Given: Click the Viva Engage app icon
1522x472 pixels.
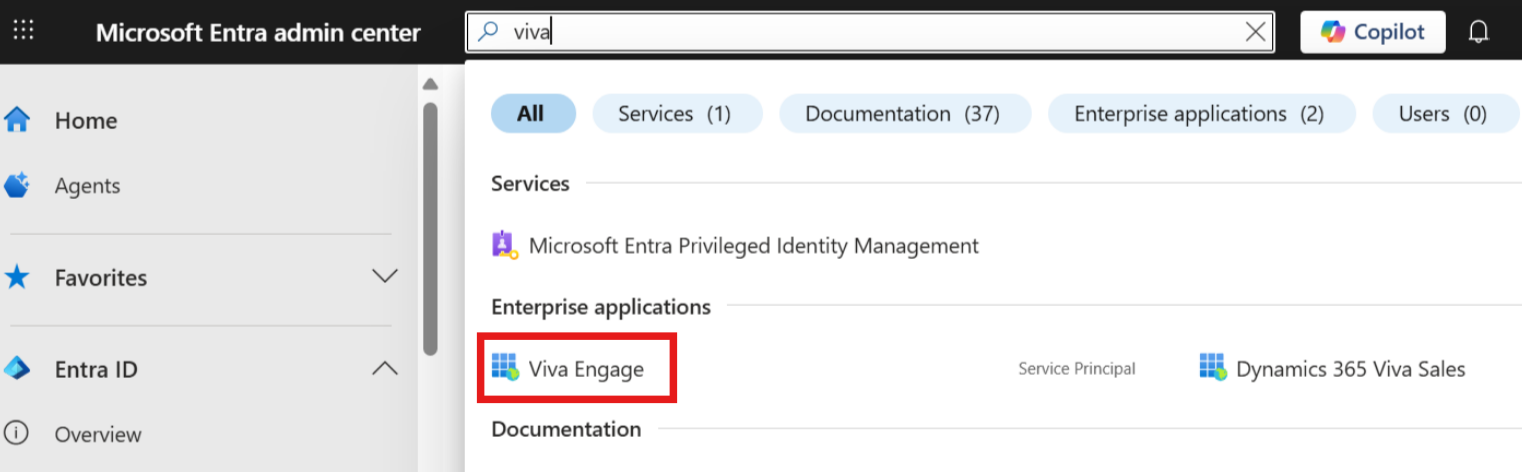Looking at the screenshot, I should click(x=505, y=368).
